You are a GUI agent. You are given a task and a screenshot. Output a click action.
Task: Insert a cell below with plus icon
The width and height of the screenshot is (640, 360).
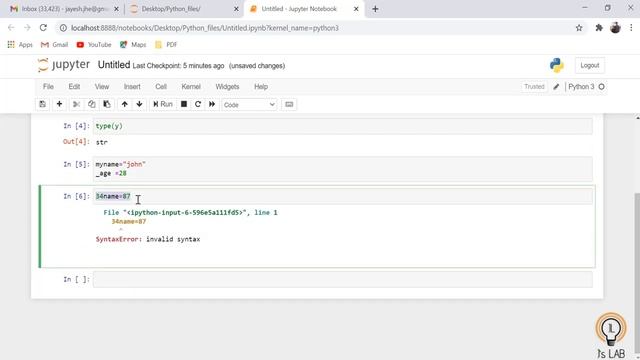pyautogui.click(x=59, y=104)
